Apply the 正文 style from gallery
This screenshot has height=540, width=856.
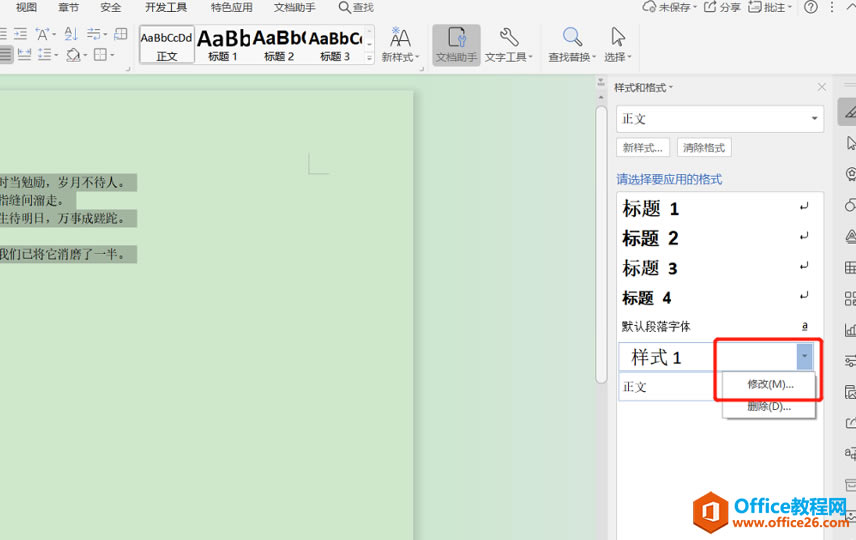[167, 45]
